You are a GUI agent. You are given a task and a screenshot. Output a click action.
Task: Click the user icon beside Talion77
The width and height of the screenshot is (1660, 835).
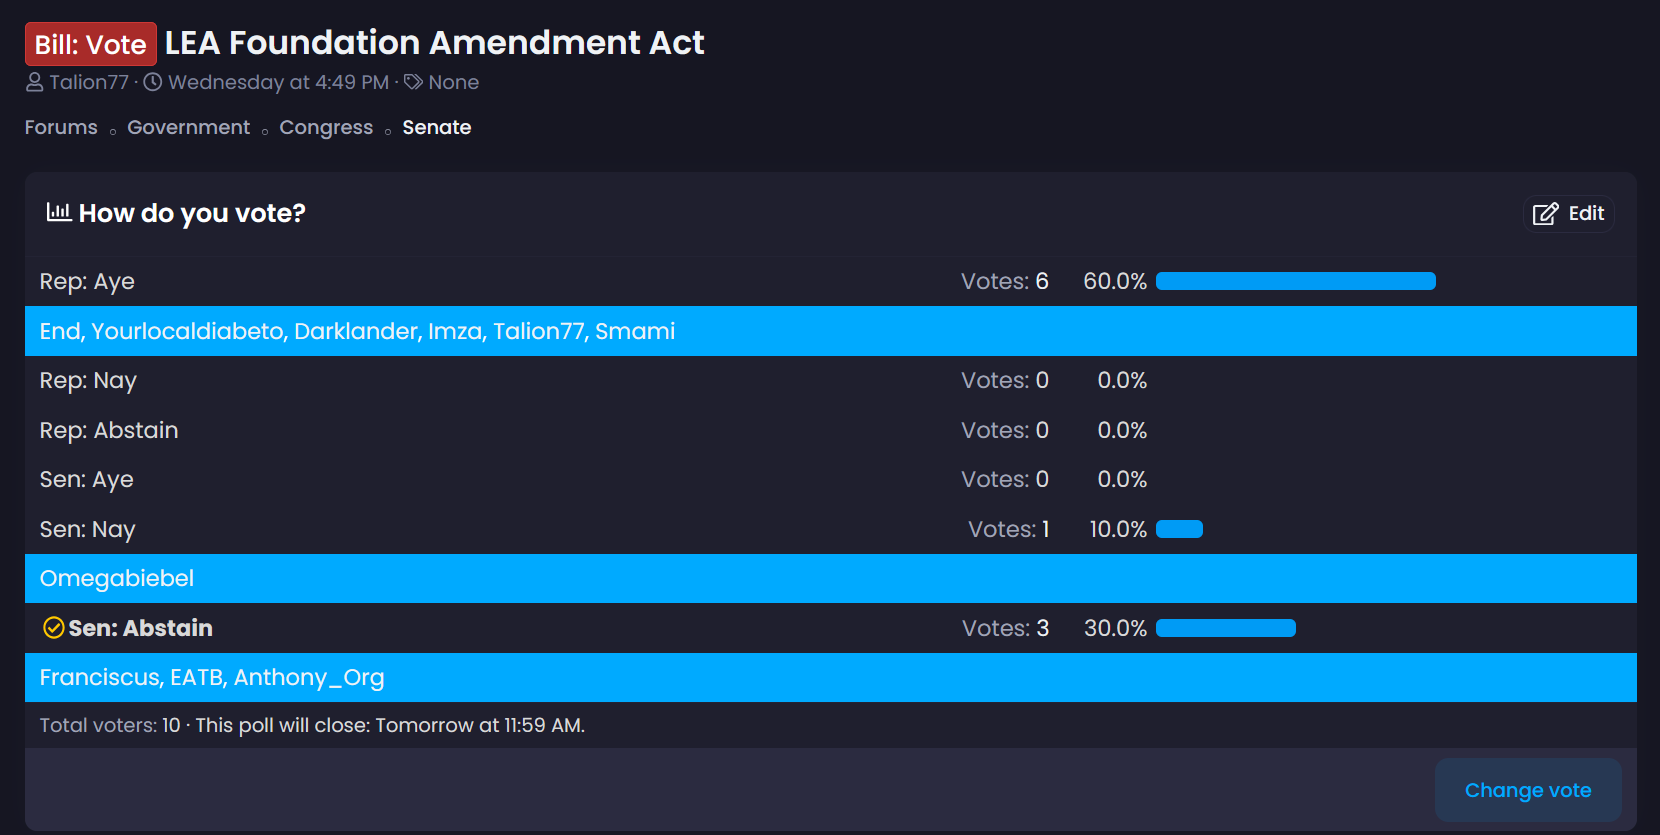click(x=35, y=82)
